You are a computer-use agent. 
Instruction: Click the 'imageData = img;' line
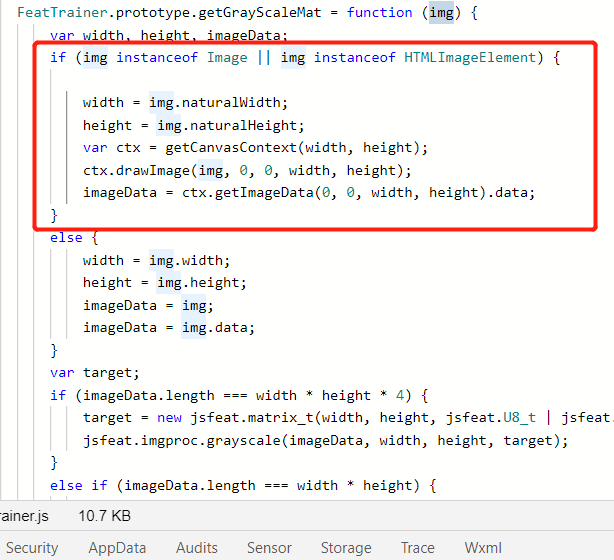click(x=148, y=305)
